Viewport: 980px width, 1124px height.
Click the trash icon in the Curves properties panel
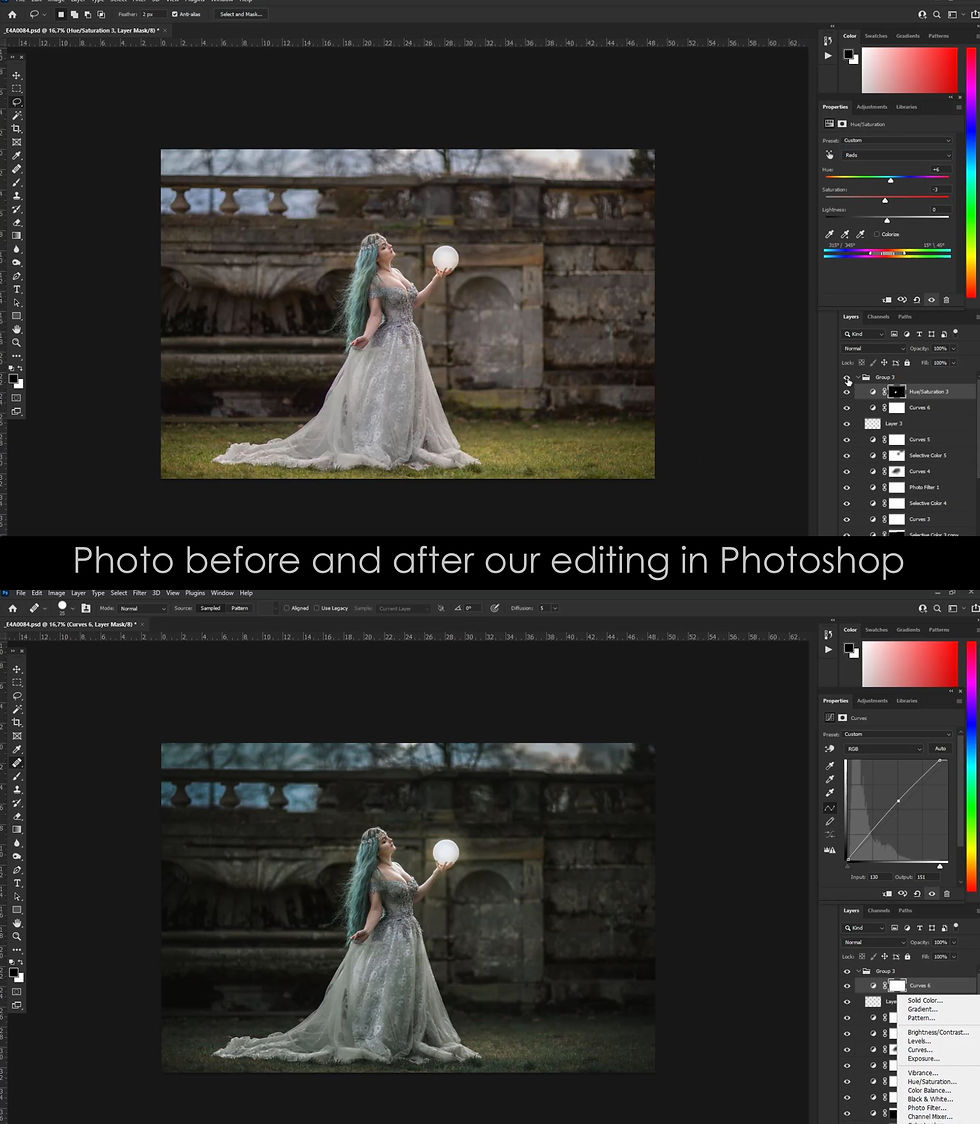(946, 893)
